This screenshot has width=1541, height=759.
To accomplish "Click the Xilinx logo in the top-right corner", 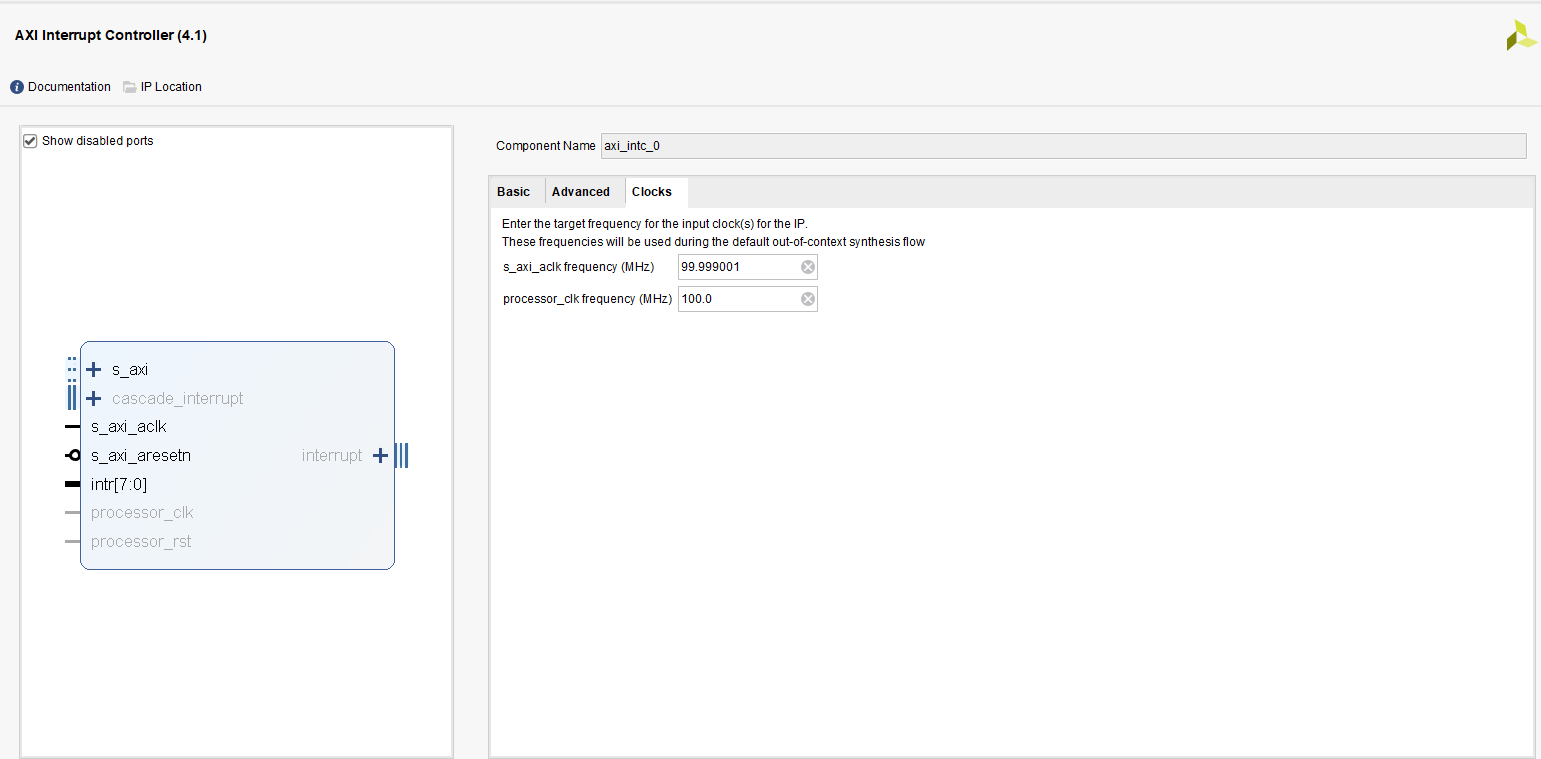I will click(1519, 33).
